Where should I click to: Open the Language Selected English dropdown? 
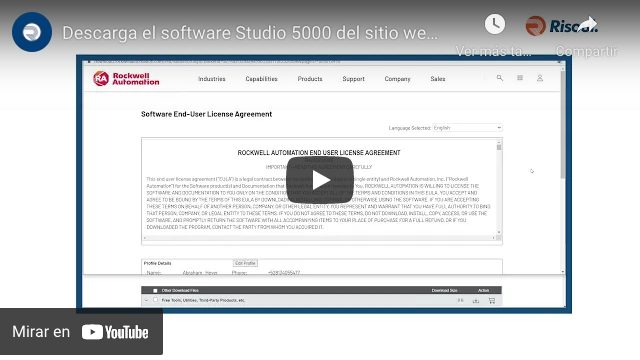click(x=467, y=128)
